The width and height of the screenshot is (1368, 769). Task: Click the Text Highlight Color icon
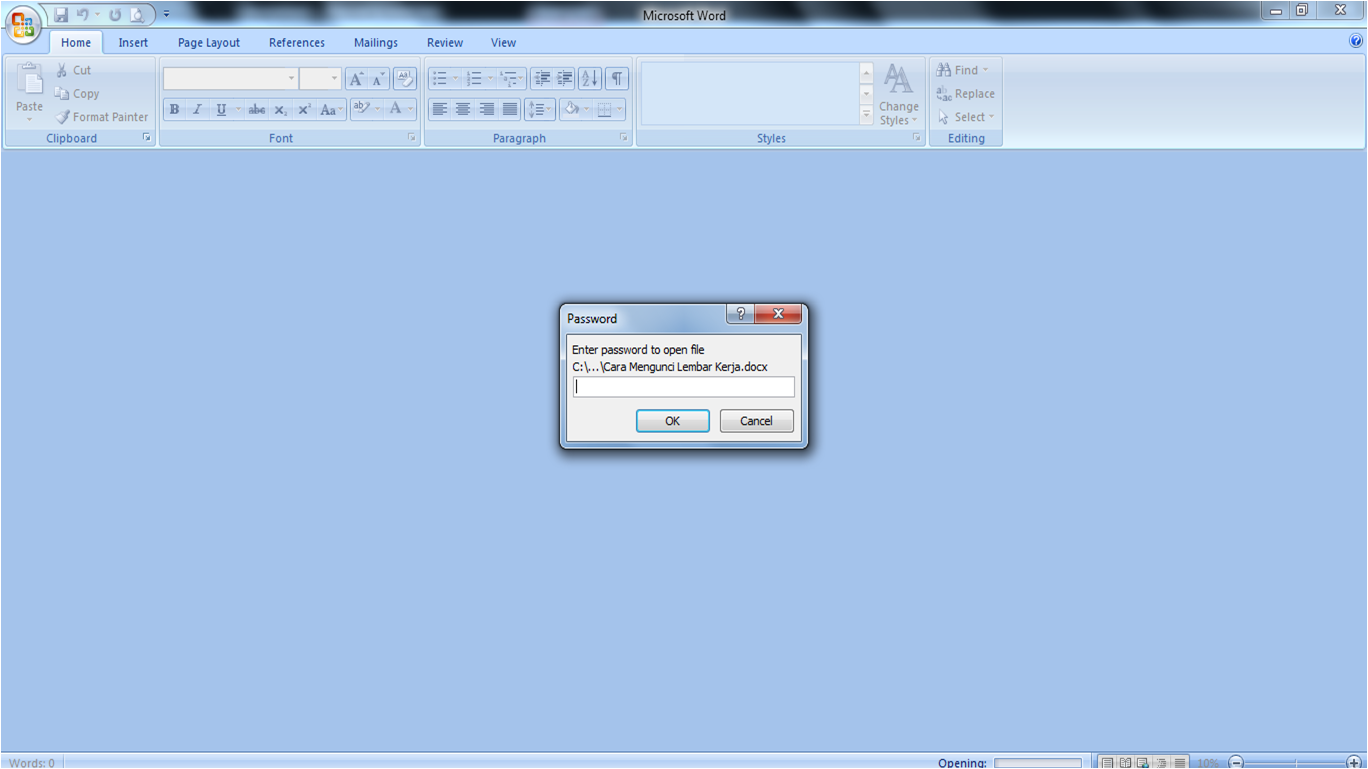click(x=362, y=108)
